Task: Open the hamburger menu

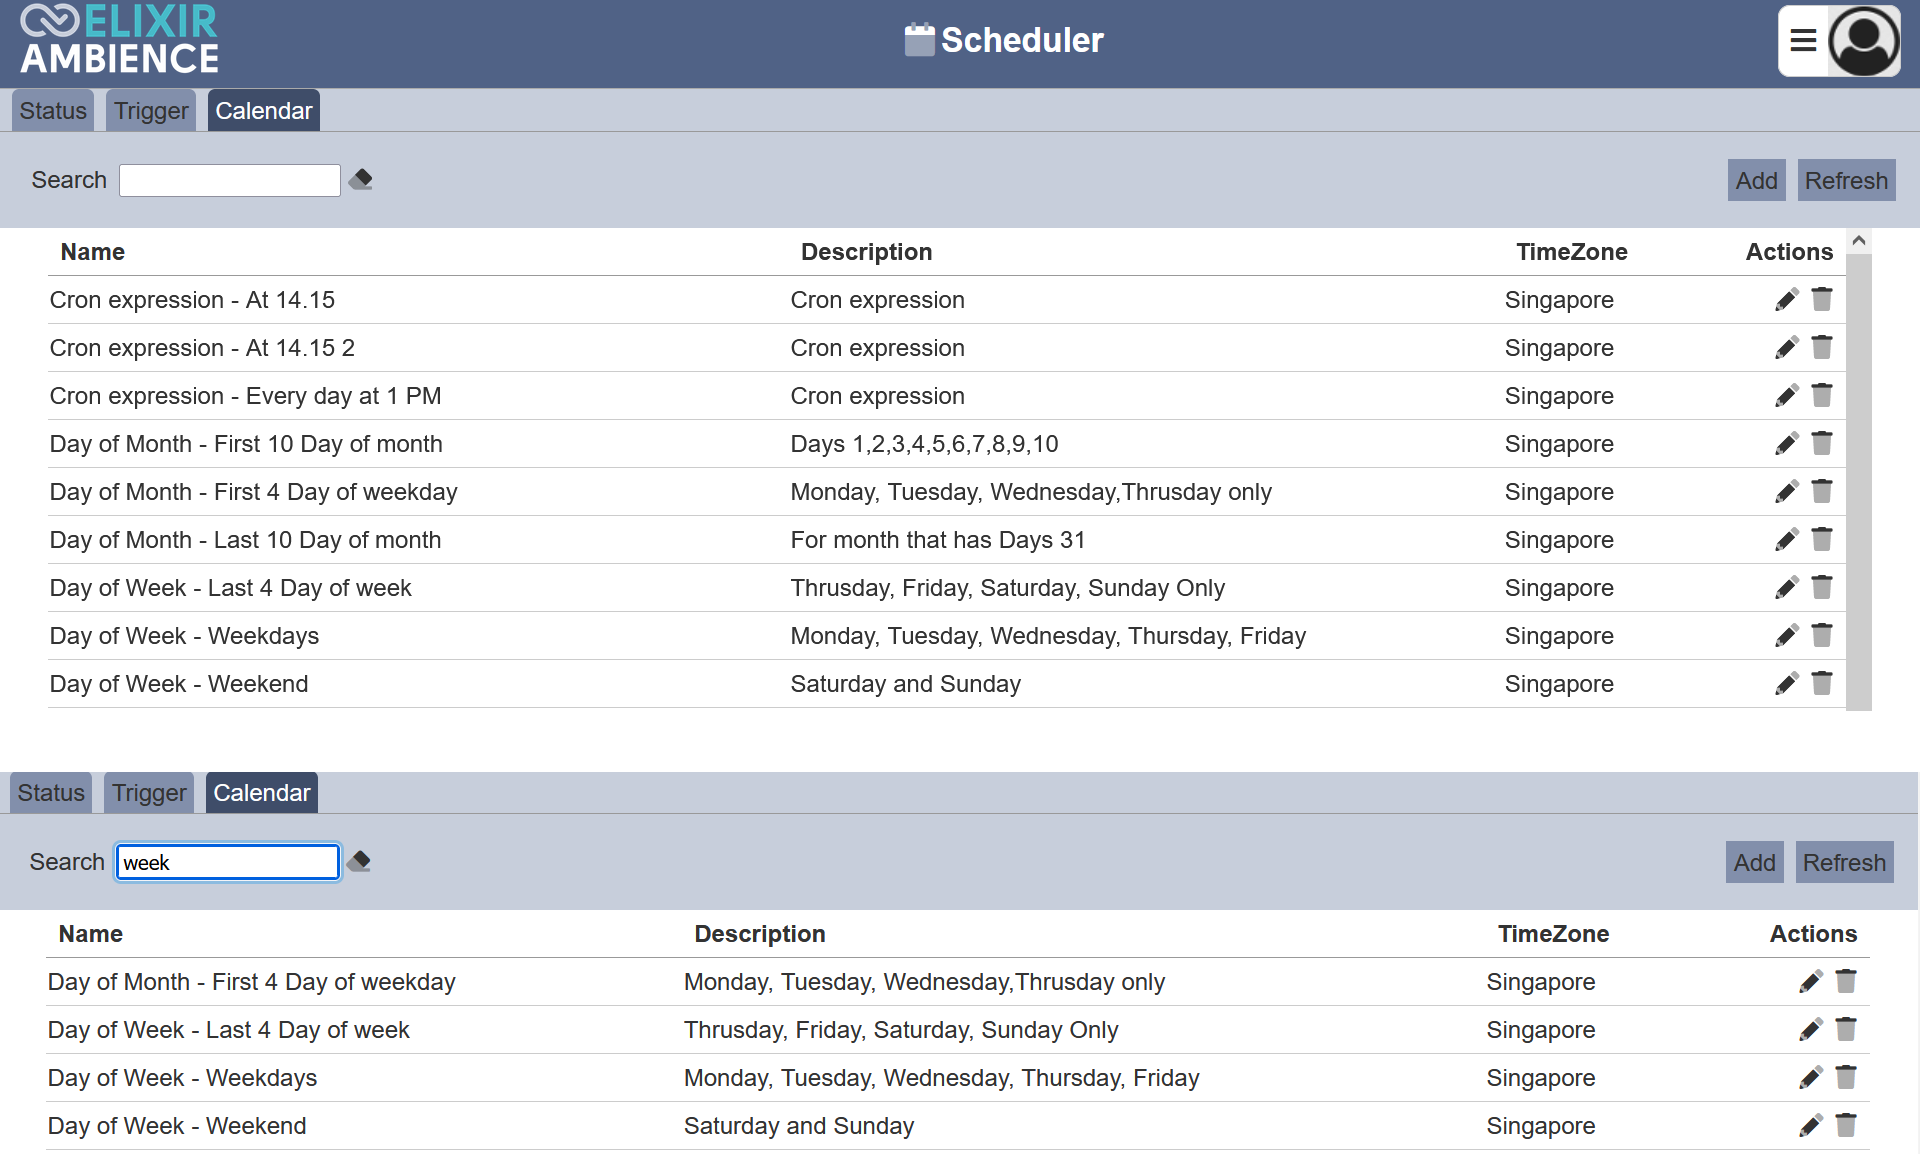Action: point(1803,41)
